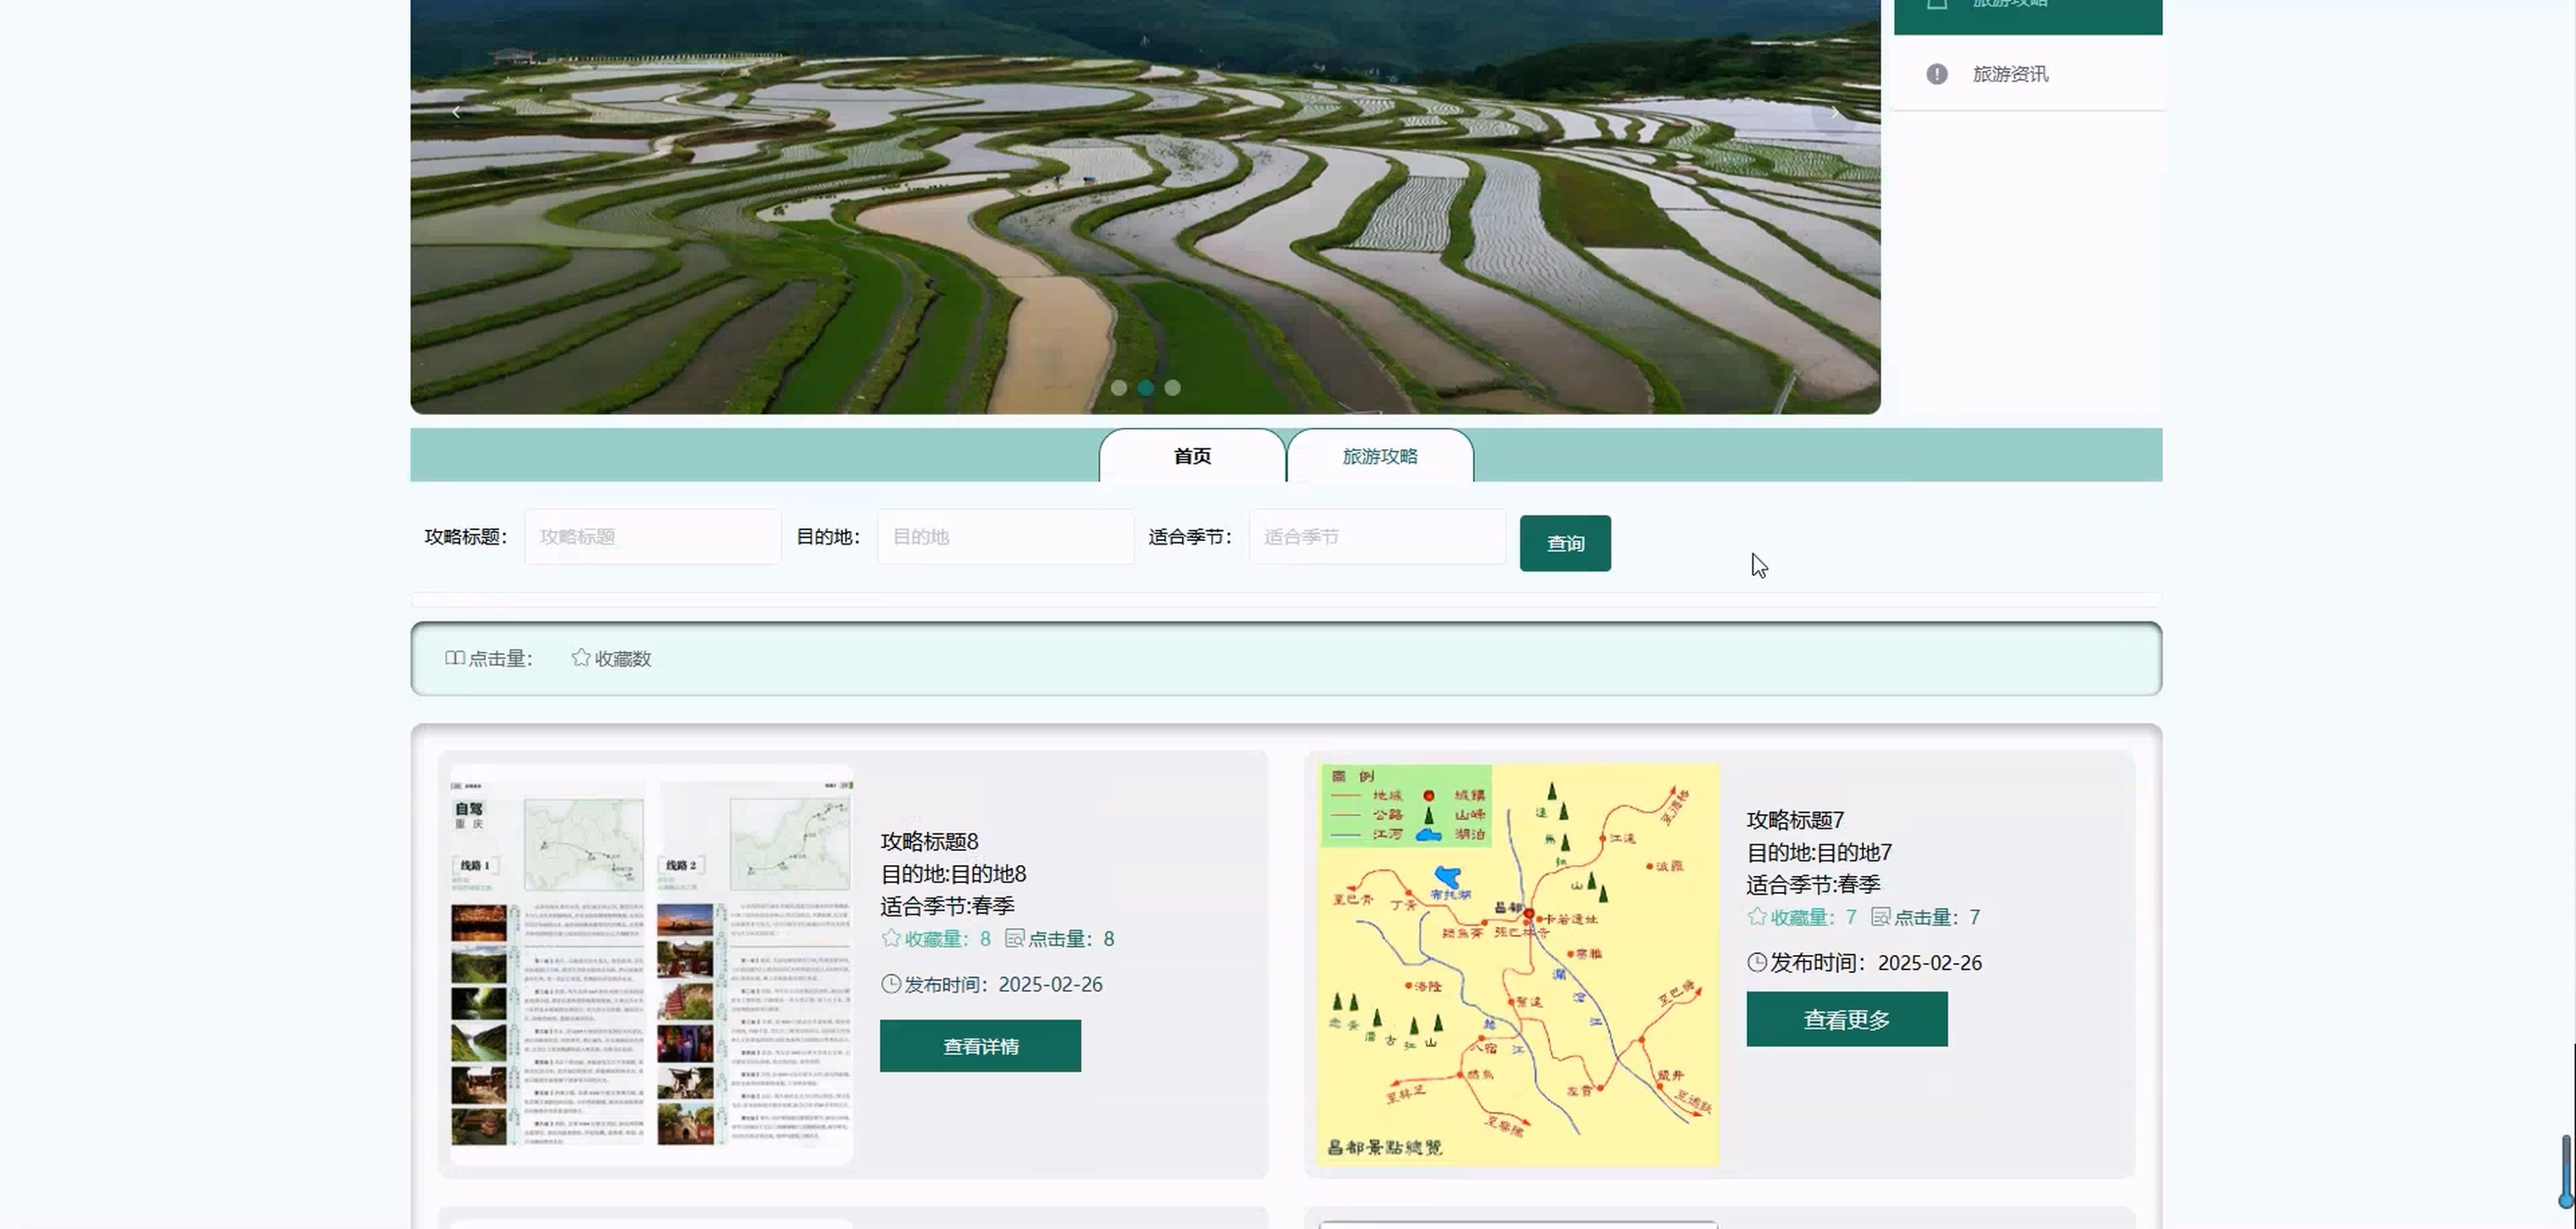Click star favorite icon on 攻略标题7 card

1757,916
